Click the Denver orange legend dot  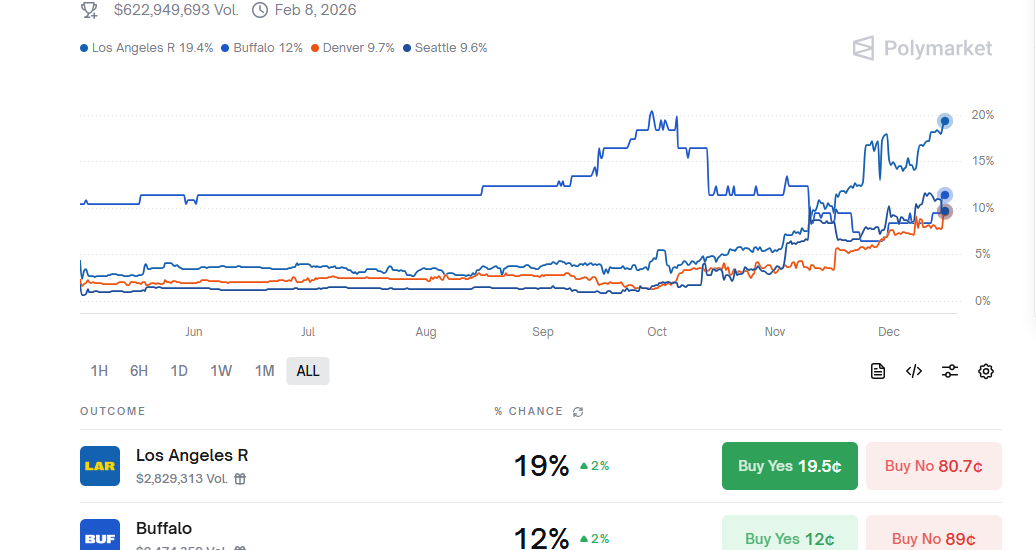click(316, 48)
